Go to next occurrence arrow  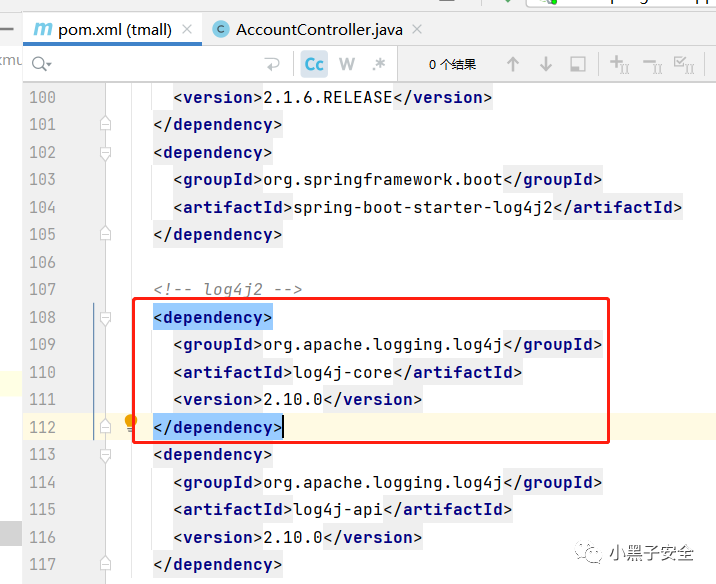[546, 64]
